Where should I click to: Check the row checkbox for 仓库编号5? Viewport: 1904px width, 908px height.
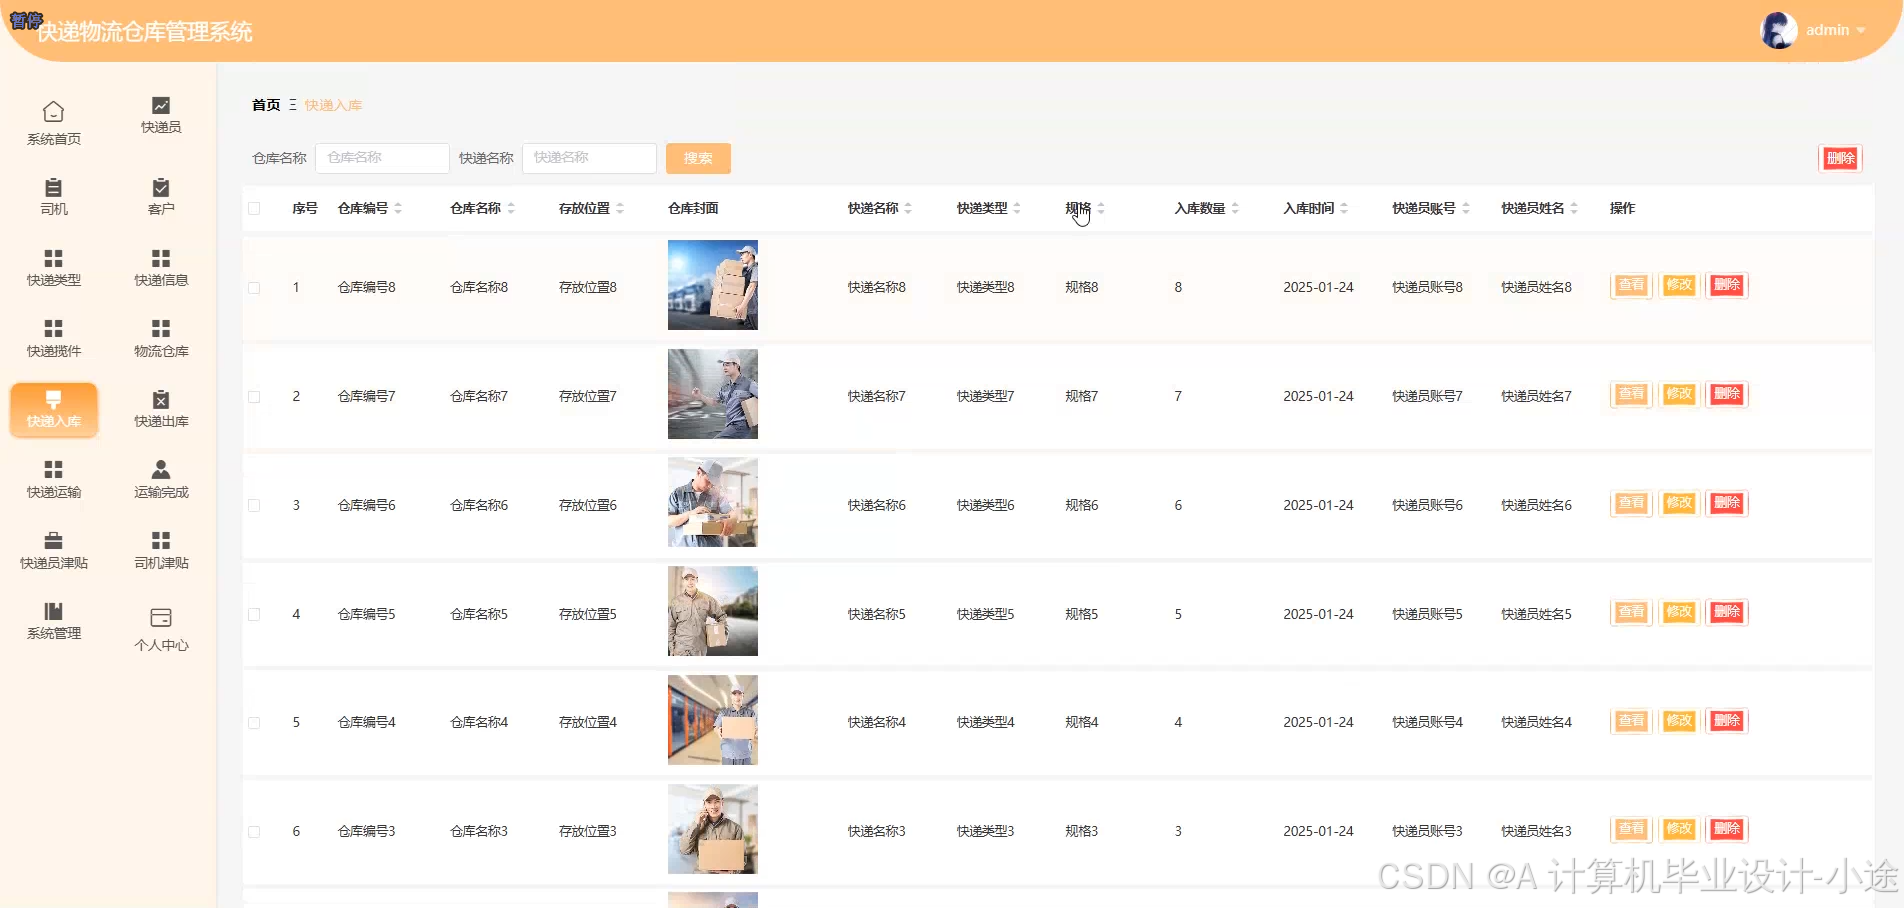coord(254,613)
